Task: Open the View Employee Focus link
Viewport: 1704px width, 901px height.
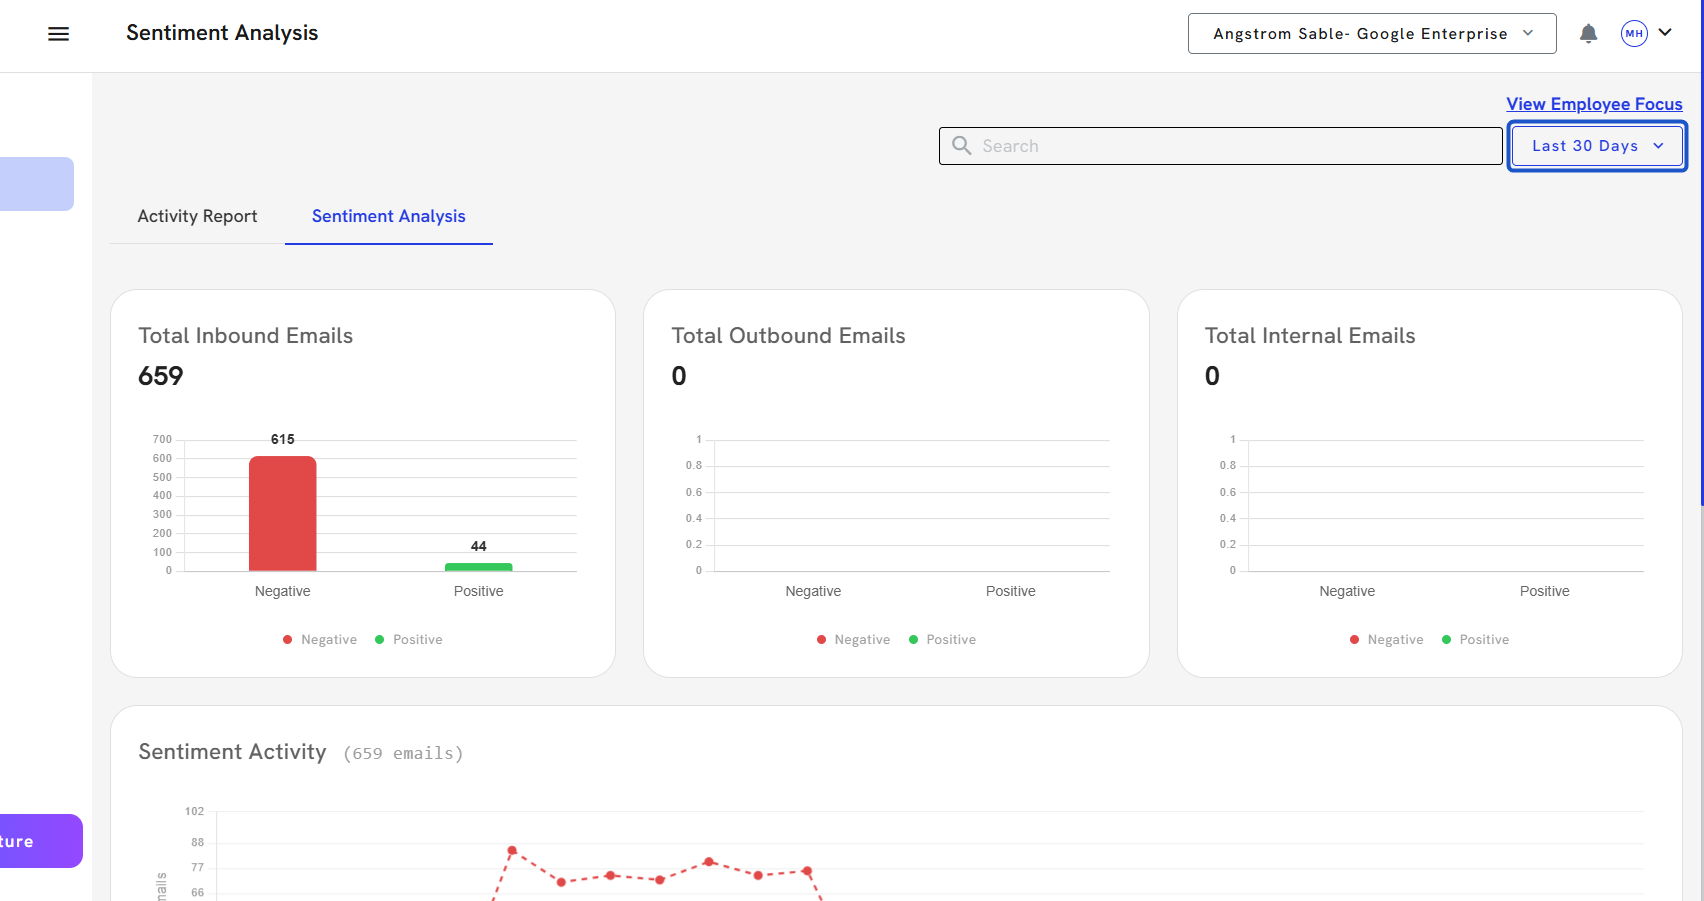Action: click(x=1594, y=104)
